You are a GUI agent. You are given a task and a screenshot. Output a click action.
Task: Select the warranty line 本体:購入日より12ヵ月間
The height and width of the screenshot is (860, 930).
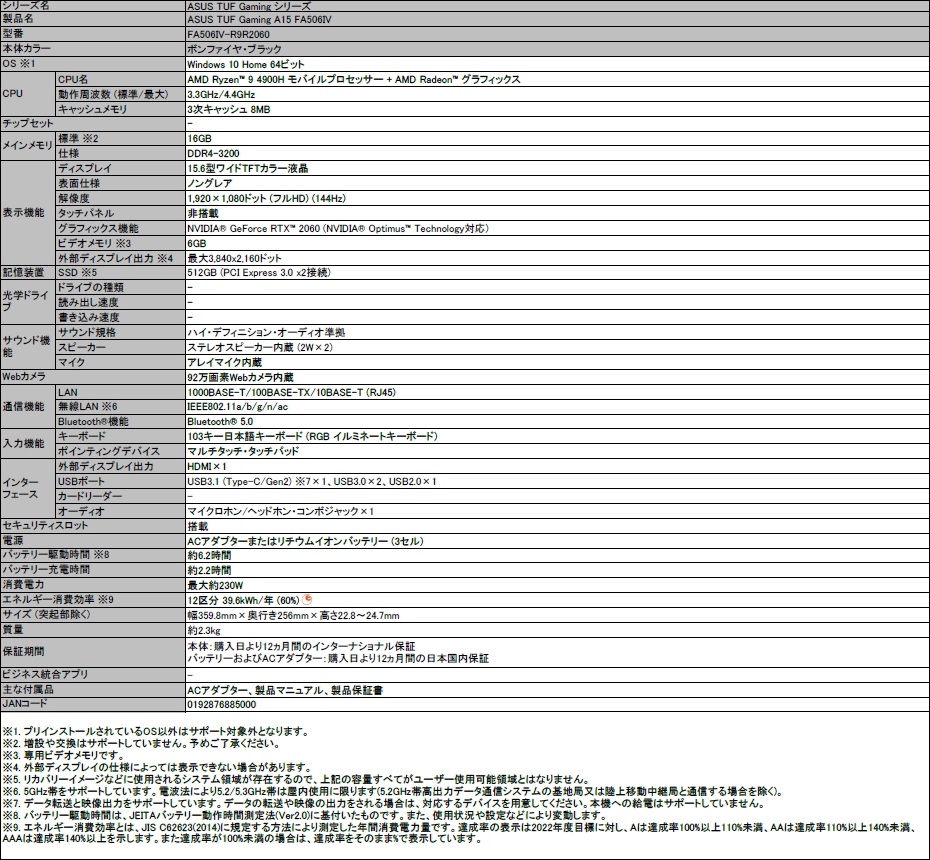(x=301, y=646)
